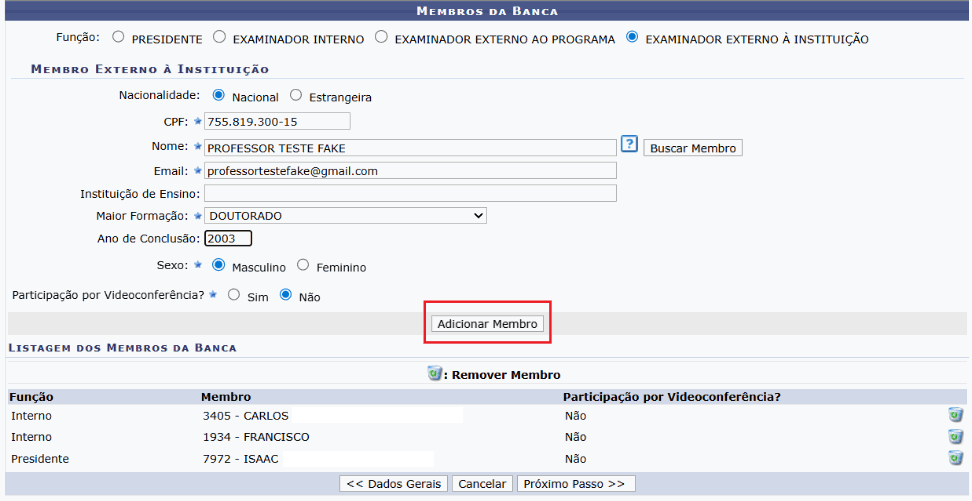Viewport: 972px width, 501px height.
Task: Select EXAMINADOR EXTERNO AO PROGRAMA option
Action: 381,38
